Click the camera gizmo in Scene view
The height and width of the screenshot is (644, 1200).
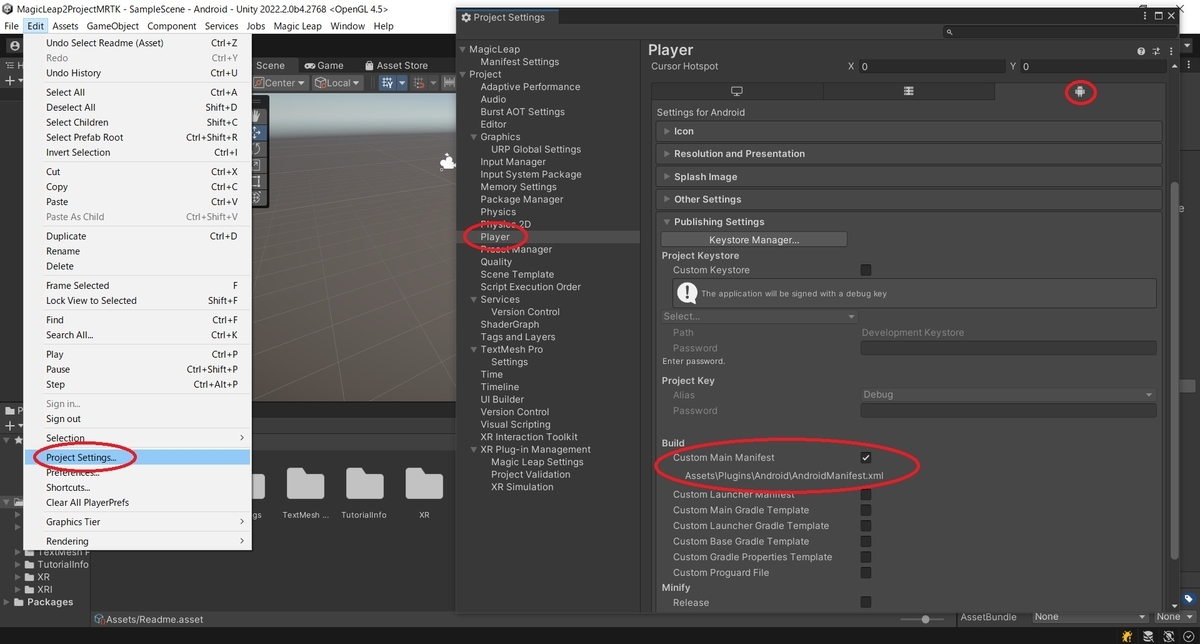[x=448, y=162]
